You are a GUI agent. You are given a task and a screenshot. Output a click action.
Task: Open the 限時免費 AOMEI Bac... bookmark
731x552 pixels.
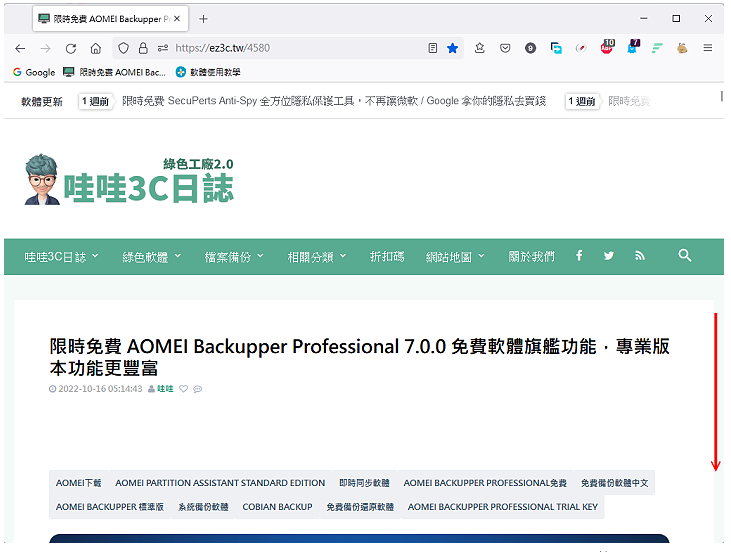[115, 72]
